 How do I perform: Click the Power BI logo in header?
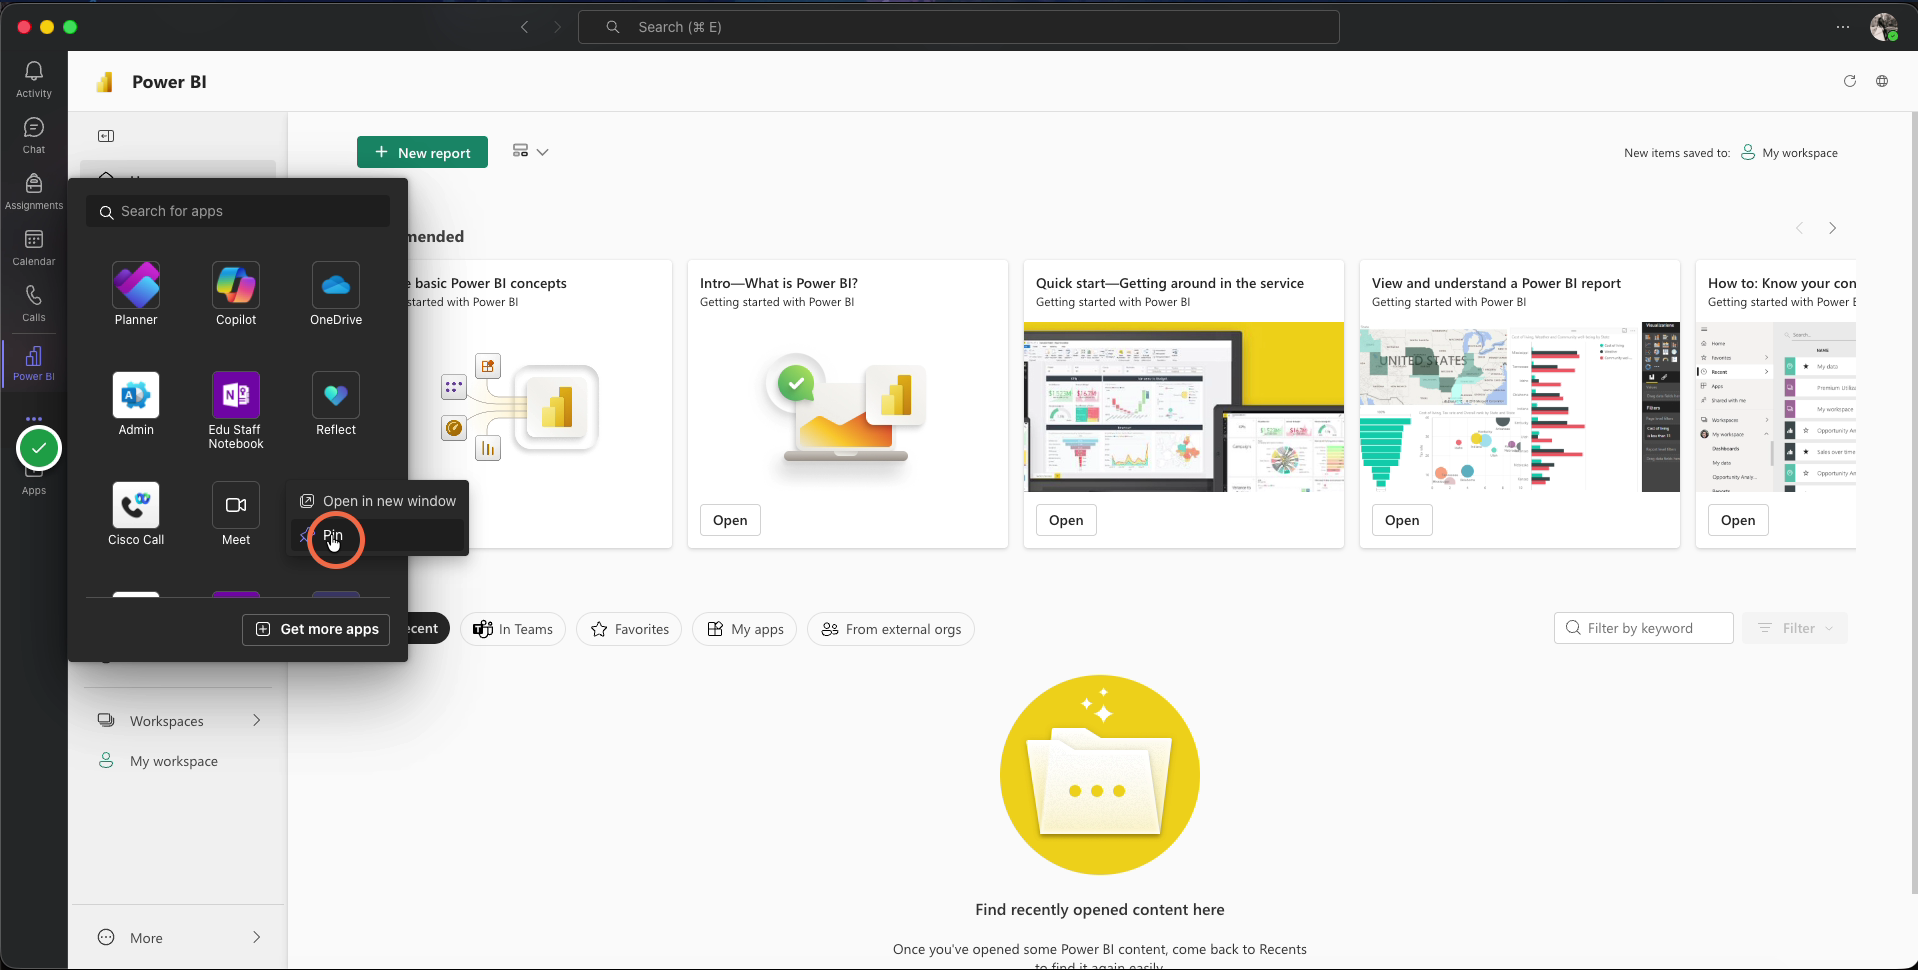[105, 82]
